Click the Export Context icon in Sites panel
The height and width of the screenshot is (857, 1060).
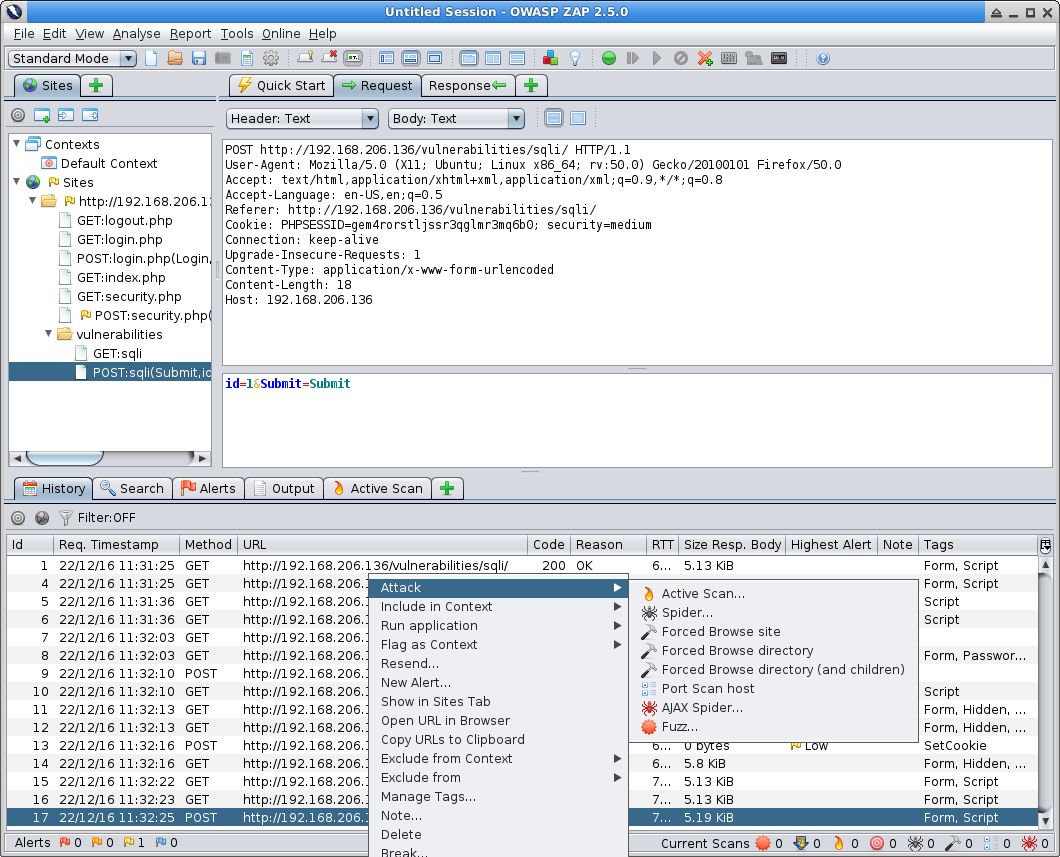tap(90, 116)
